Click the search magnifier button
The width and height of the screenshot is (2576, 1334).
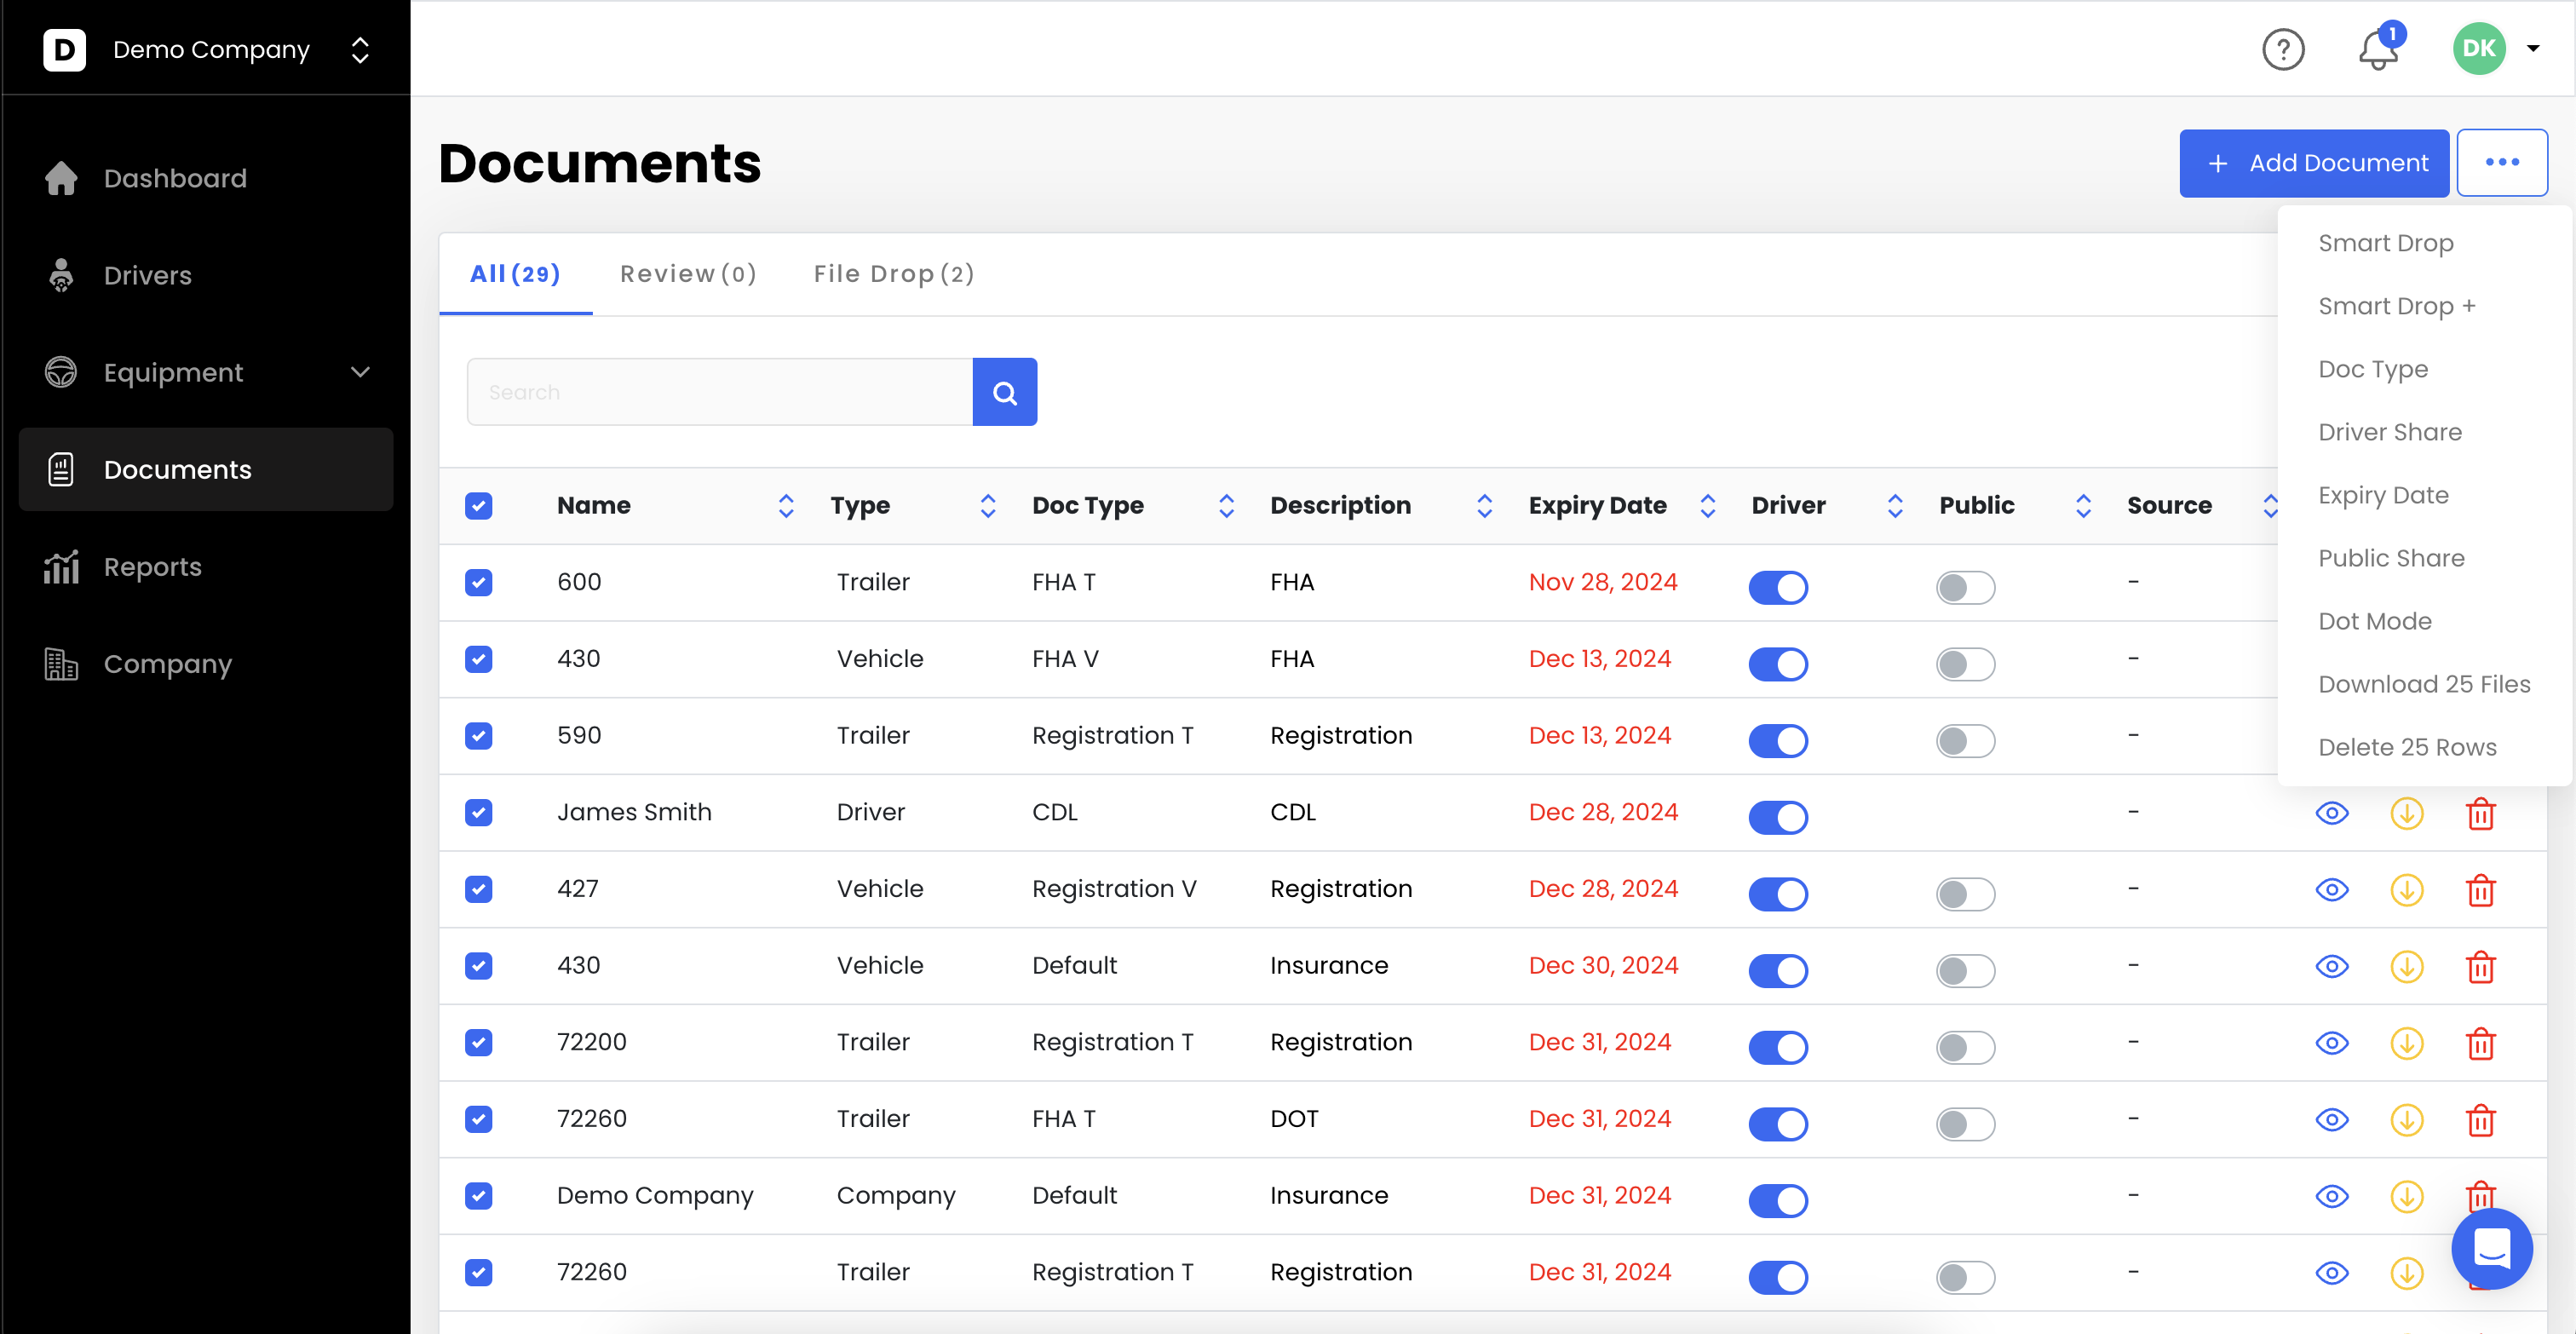tap(1004, 392)
